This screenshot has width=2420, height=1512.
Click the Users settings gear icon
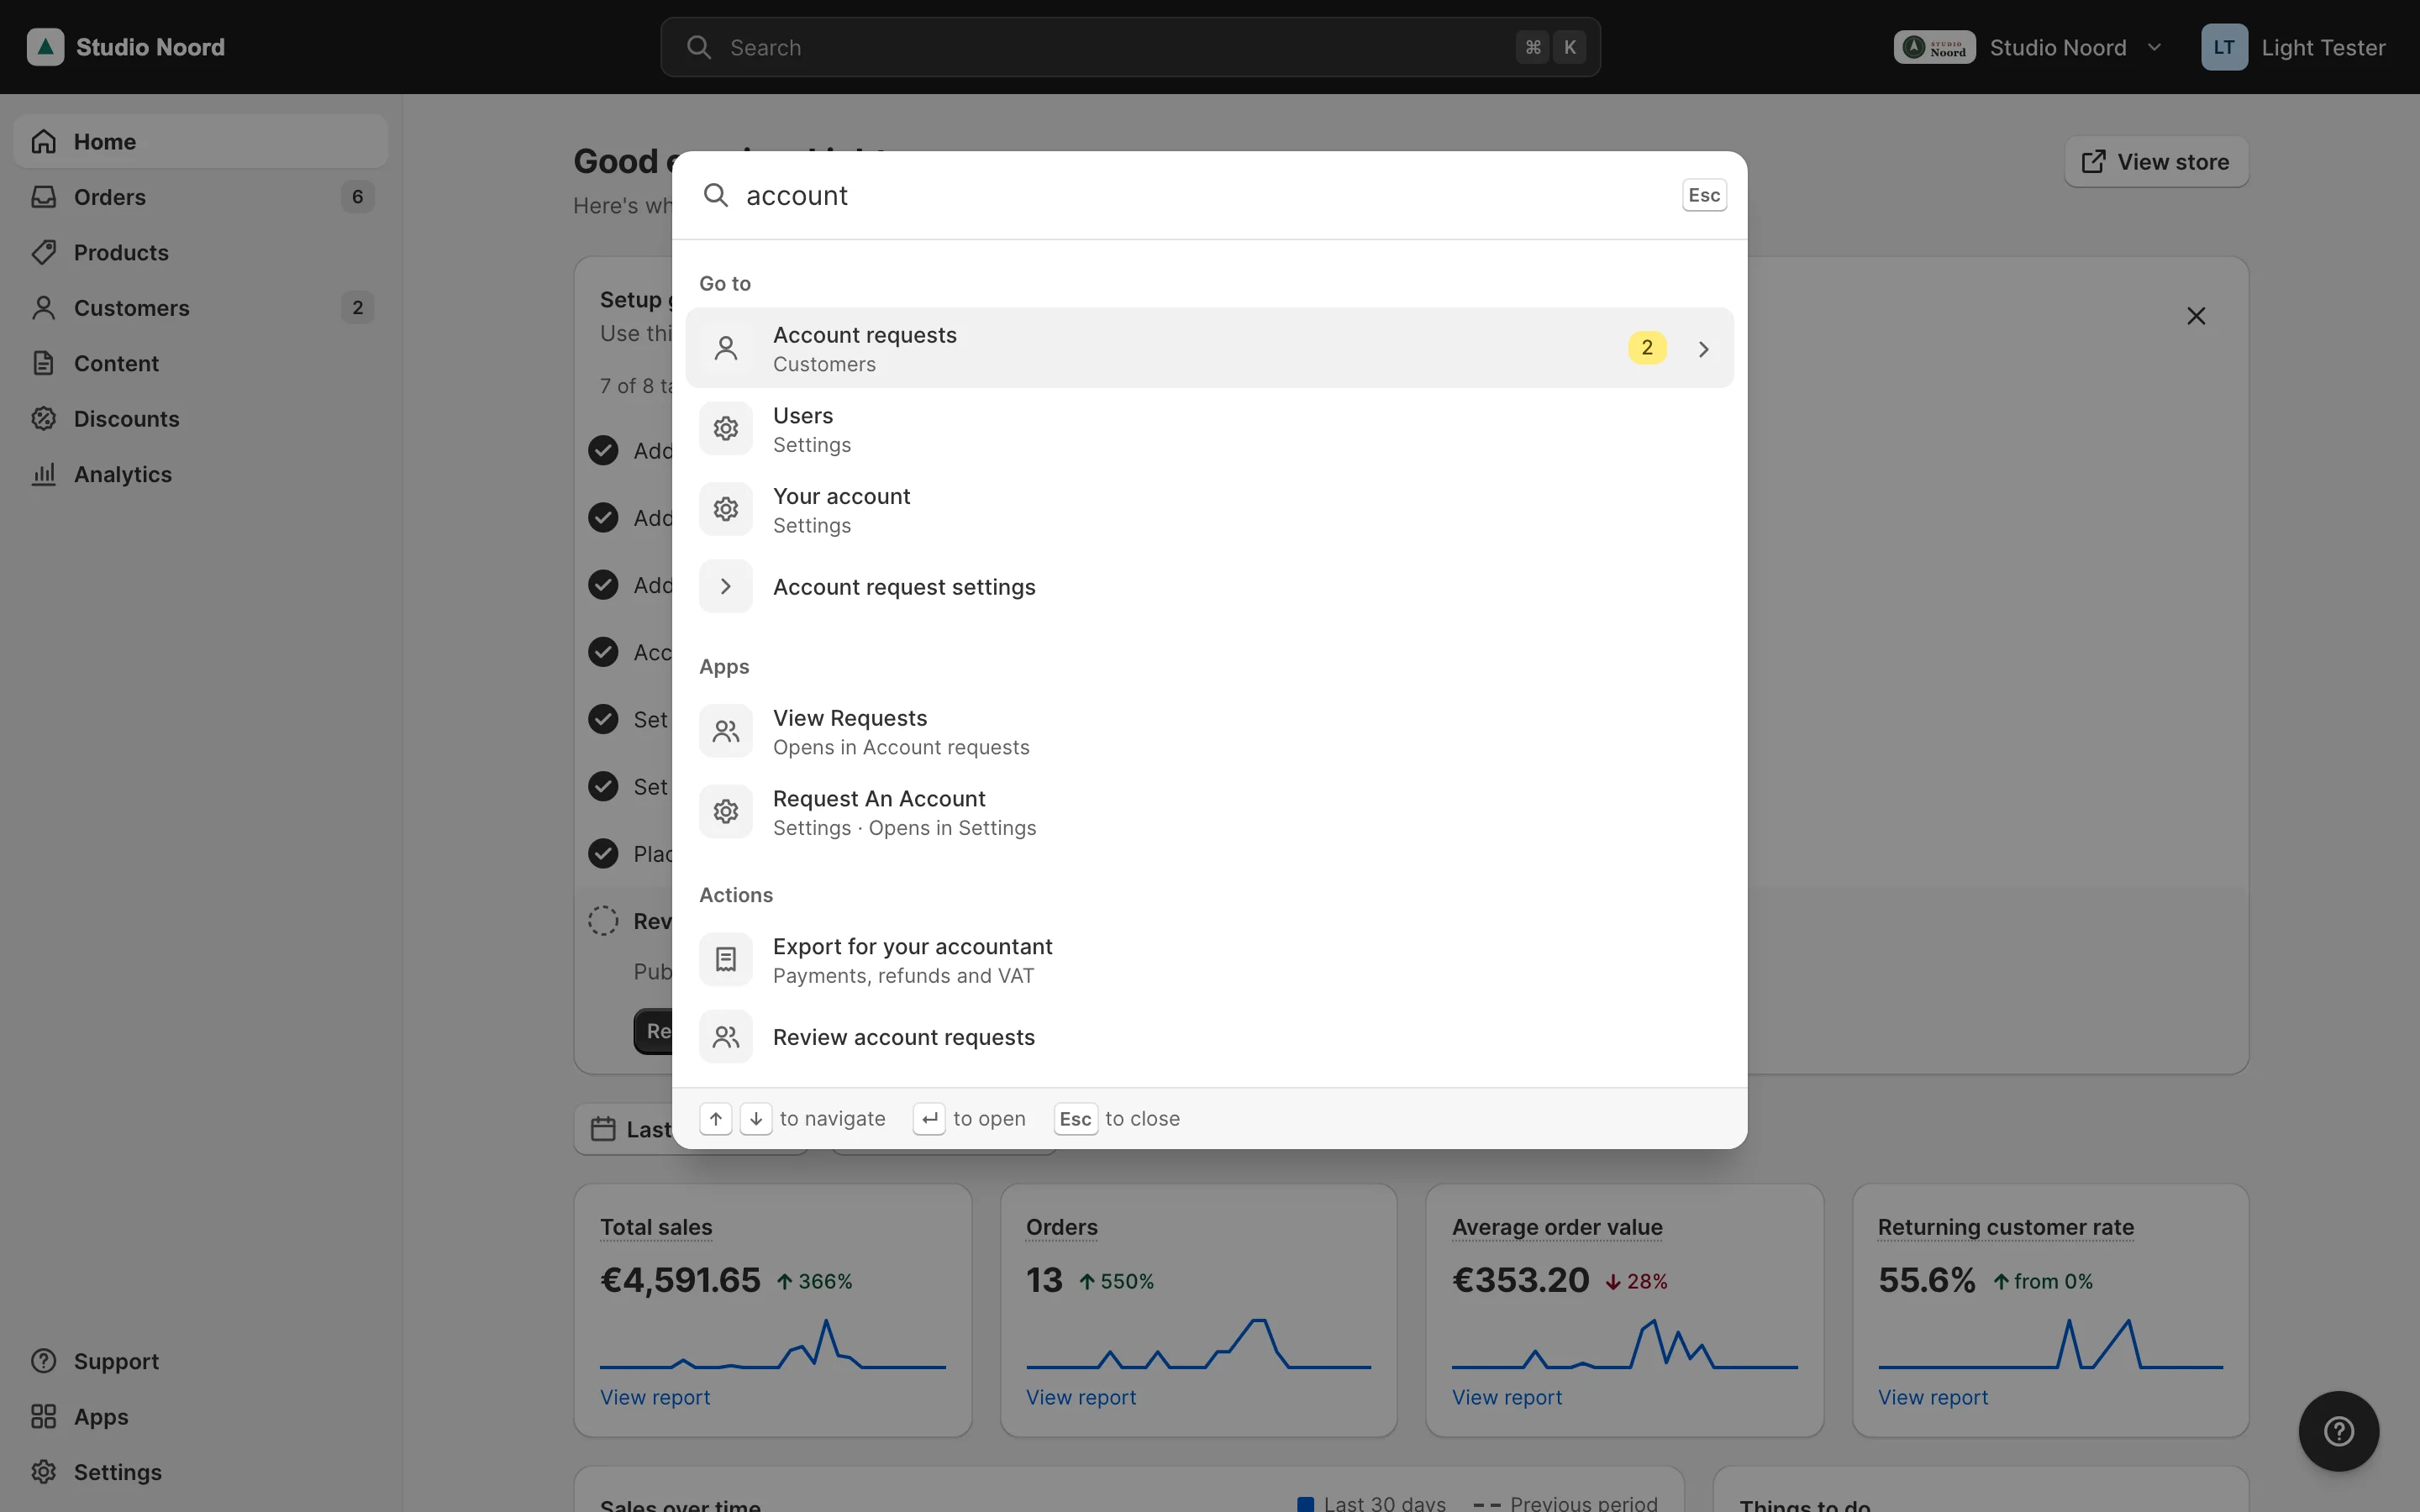point(726,429)
